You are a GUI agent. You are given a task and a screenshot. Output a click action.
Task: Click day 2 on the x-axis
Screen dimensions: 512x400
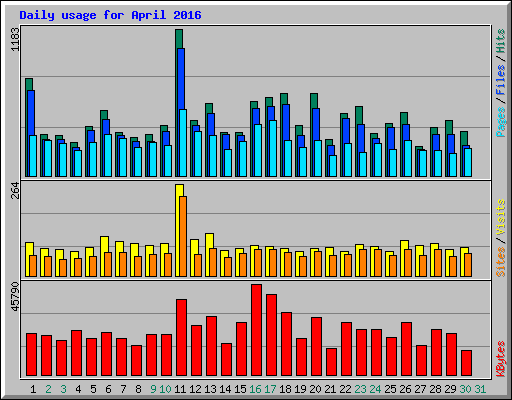pos(48,389)
